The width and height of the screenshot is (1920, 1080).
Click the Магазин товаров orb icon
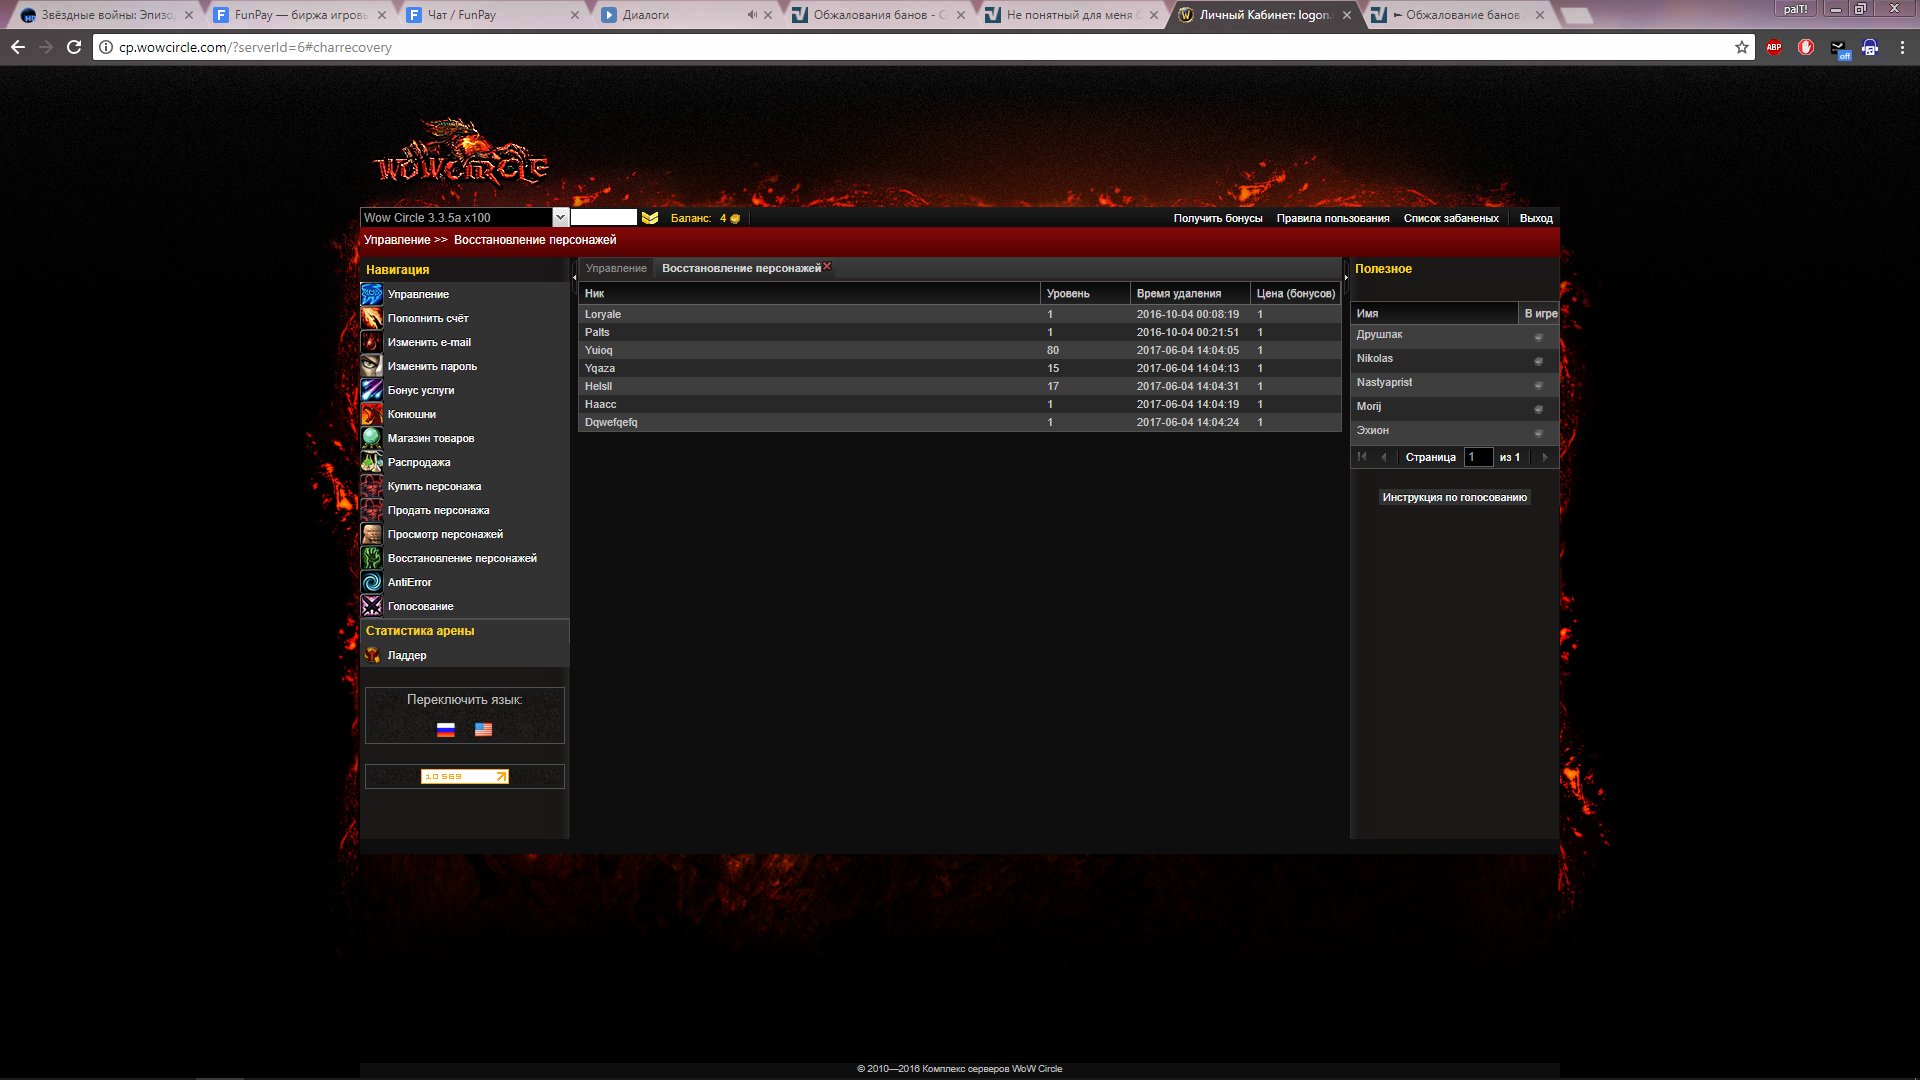(371, 438)
